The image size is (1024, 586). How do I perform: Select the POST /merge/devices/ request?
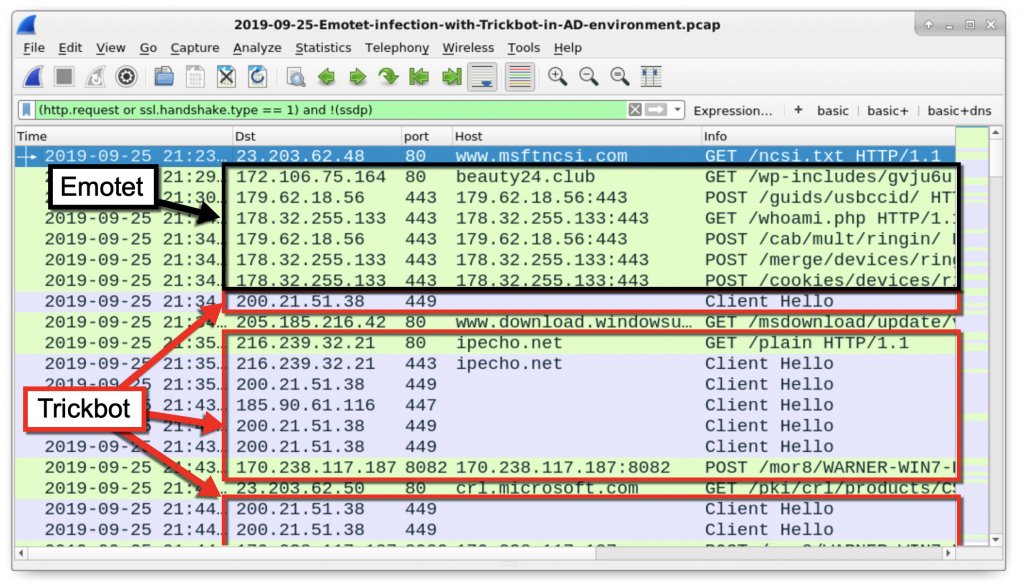coord(829,260)
